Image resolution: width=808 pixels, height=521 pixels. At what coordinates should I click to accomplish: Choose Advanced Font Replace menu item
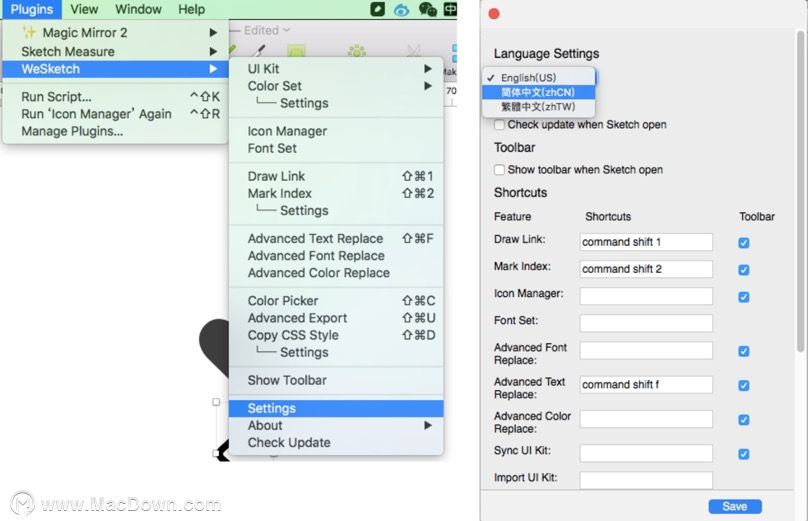[x=336, y=256]
